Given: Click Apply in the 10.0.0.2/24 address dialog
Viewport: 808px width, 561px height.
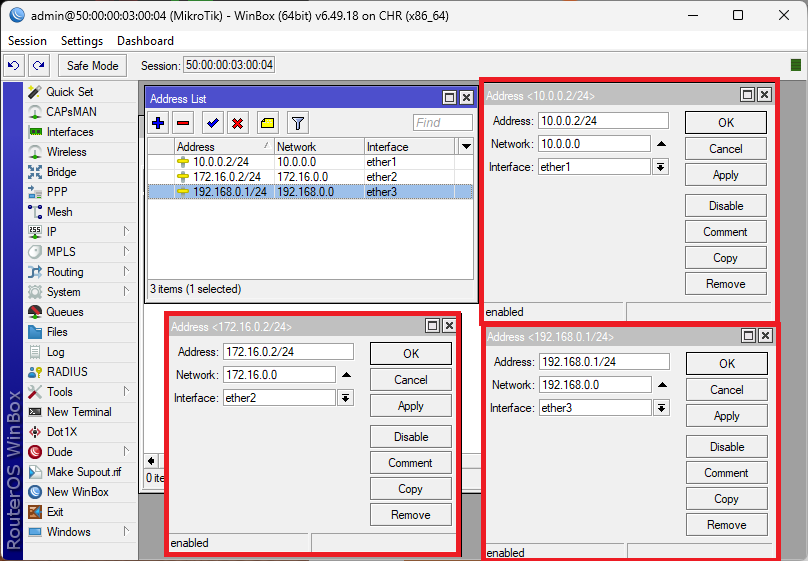Looking at the screenshot, I should 725,175.
